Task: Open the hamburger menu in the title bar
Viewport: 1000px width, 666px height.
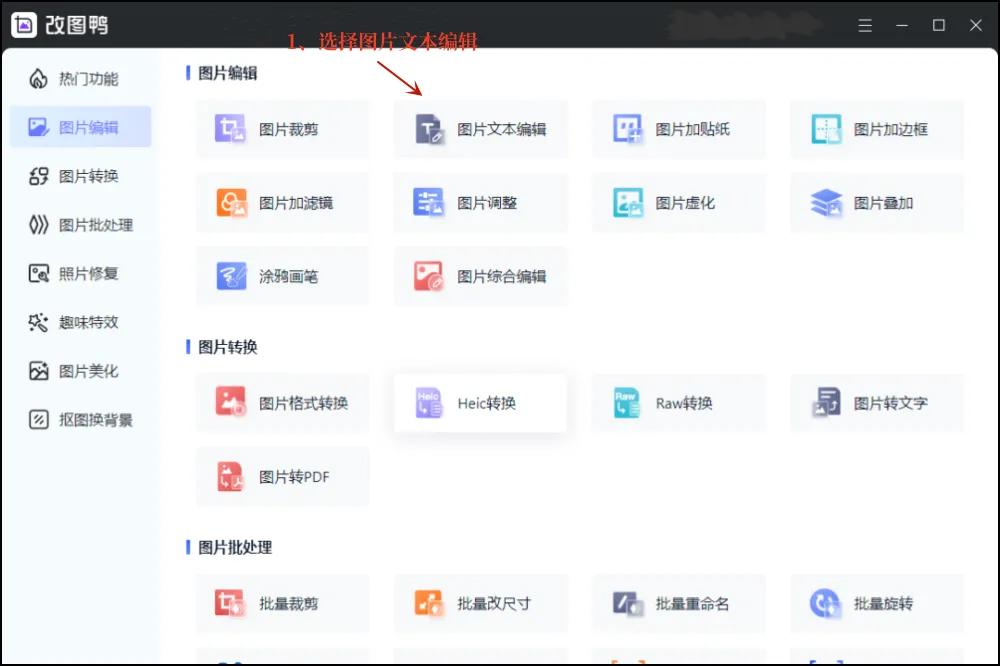Action: coord(865,25)
